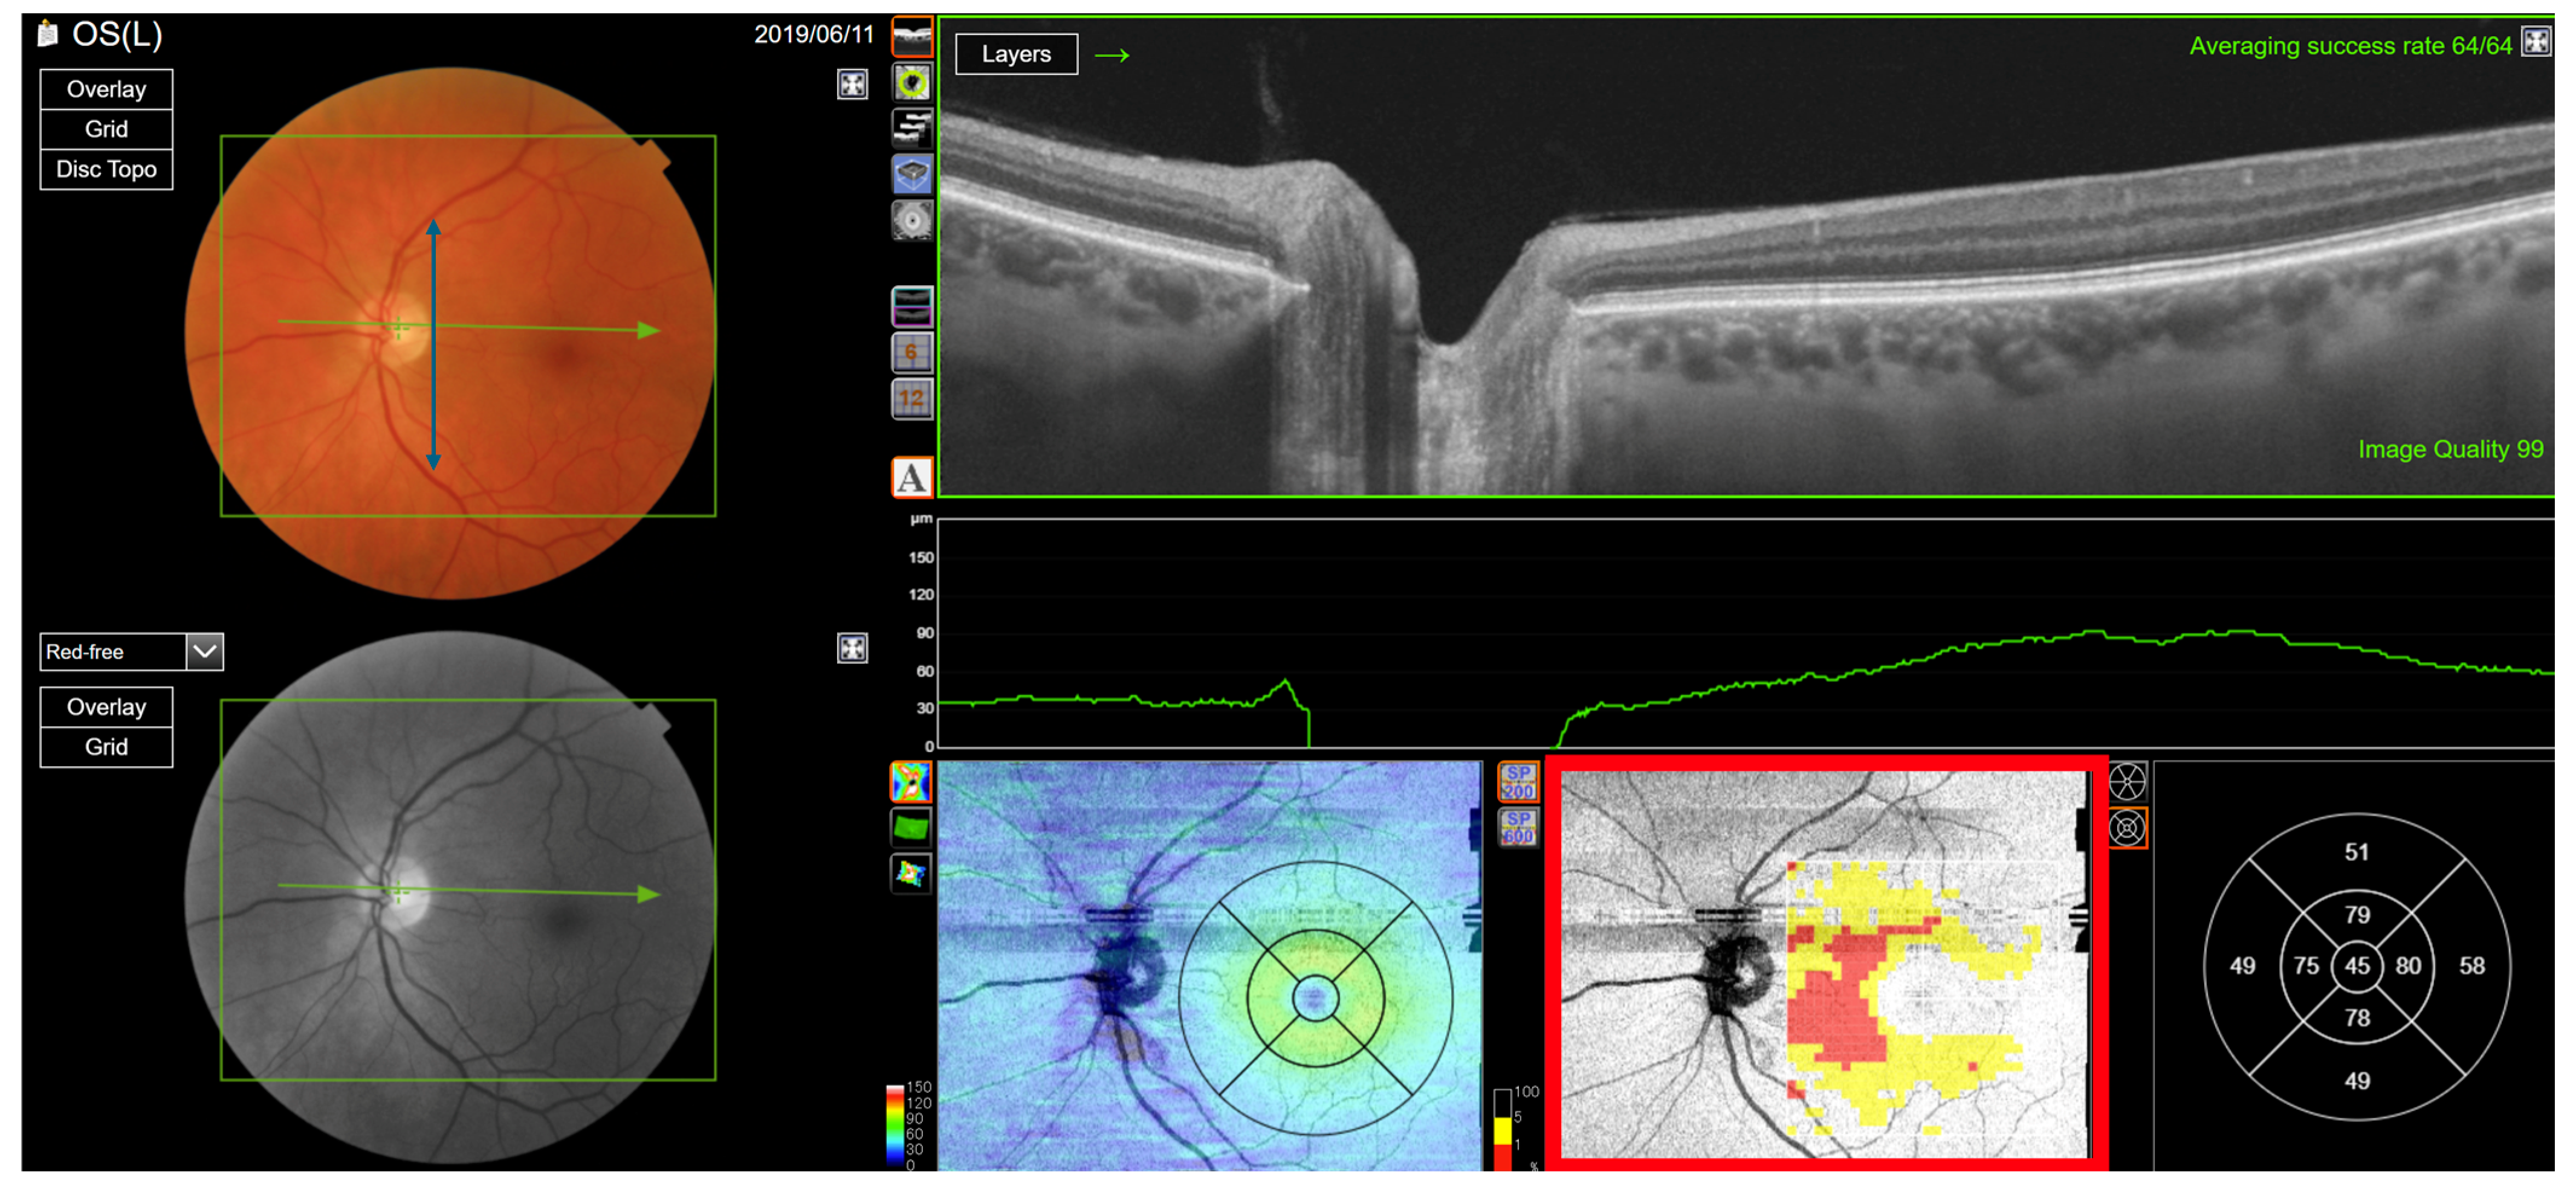Toggle Grid on the color fundus photo
Image resolution: width=2576 pixels, height=1189 pixels.
[106, 129]
